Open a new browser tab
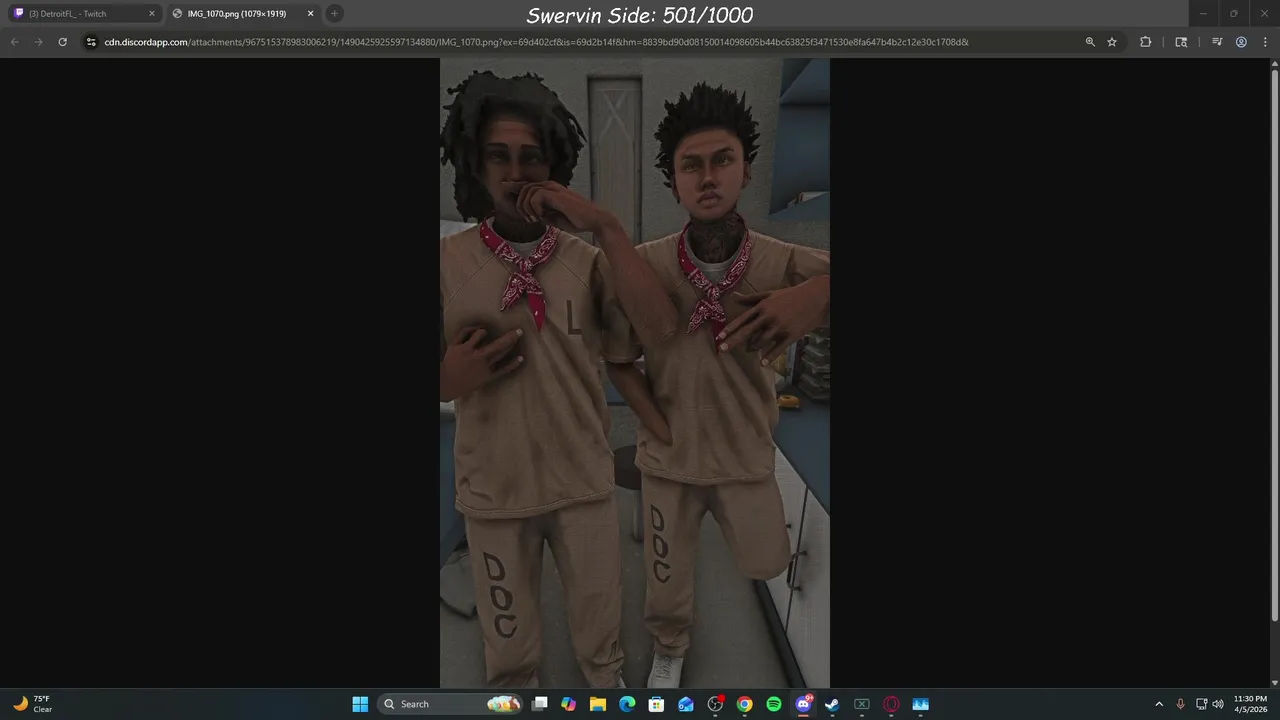The image size is (1280, 720). pos(334,14)
